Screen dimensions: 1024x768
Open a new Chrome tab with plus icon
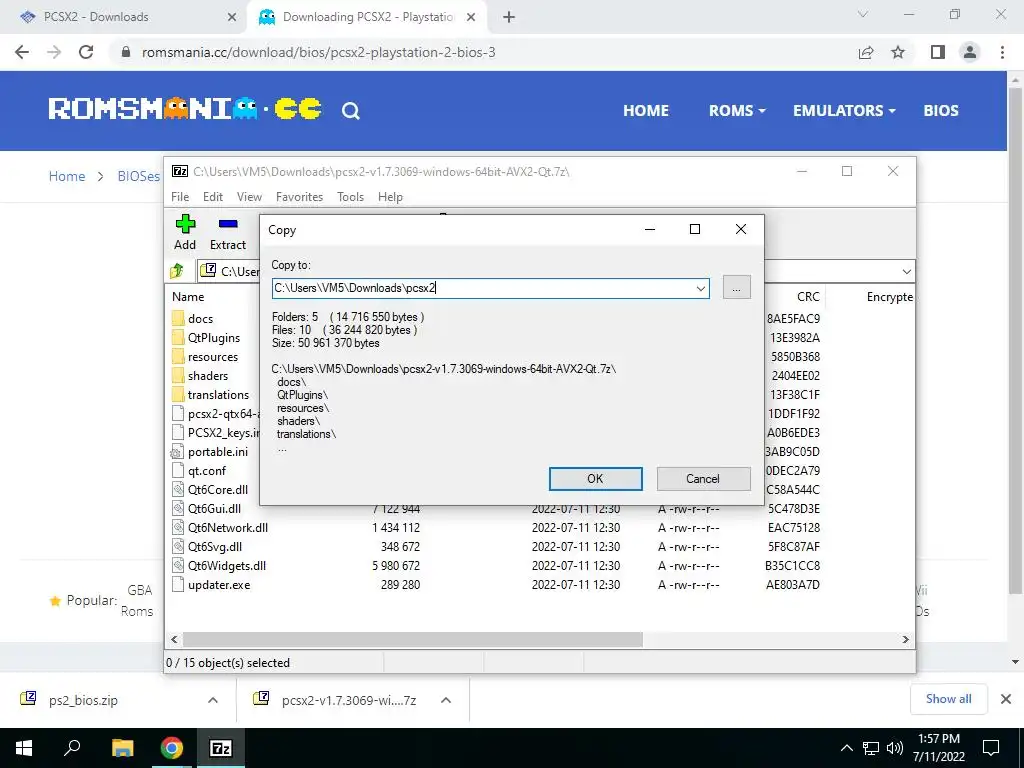pos(509,18)
